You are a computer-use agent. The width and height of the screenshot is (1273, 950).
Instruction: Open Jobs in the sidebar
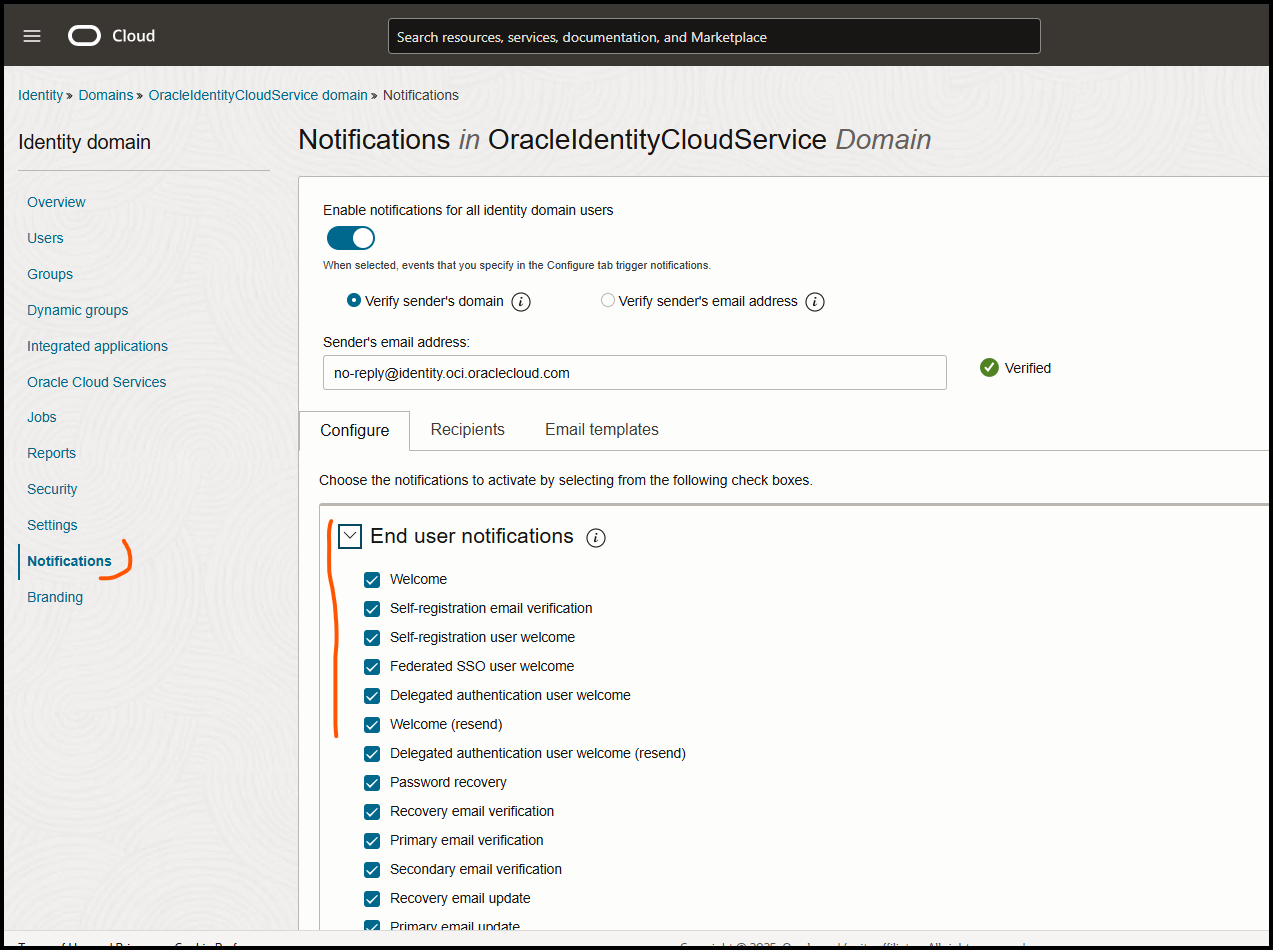coord(42,417)
